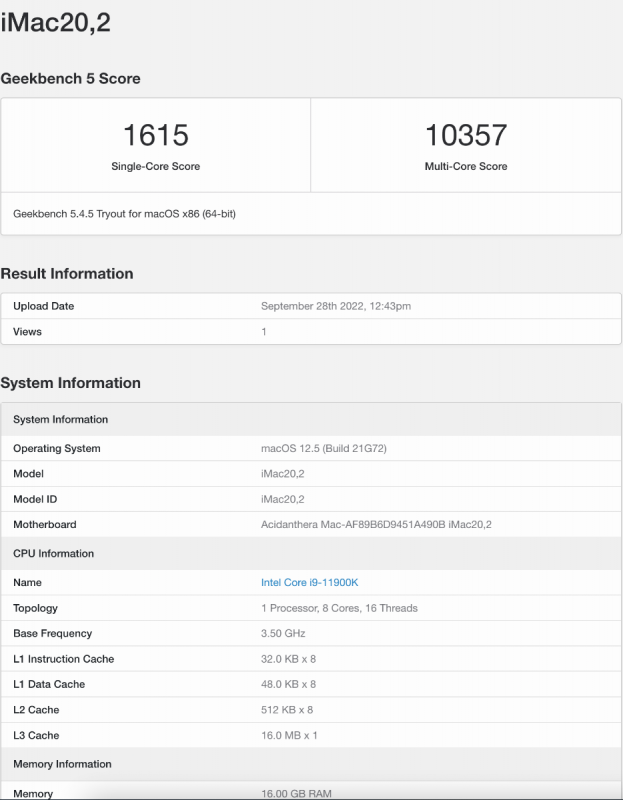Click the single-core score value 1615

(155, 135)
